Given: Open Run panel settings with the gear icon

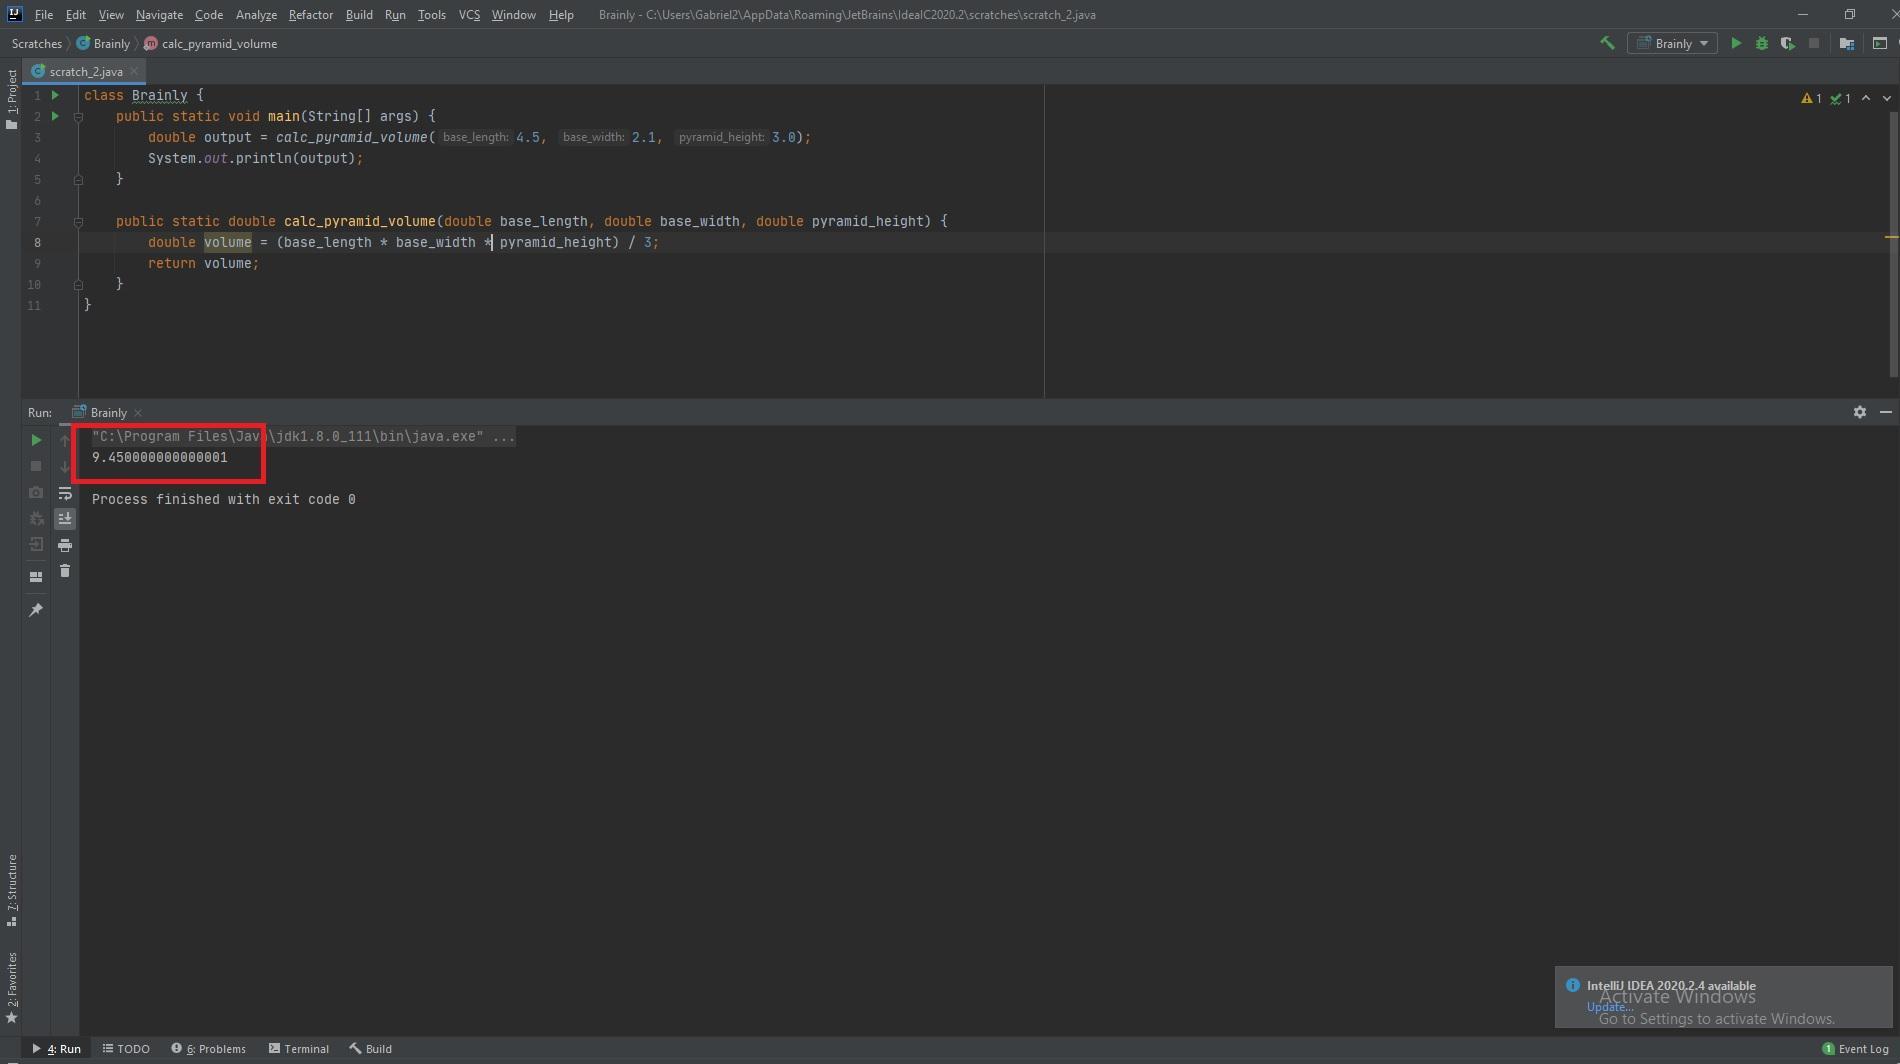Looking at the screenshot, I should pyautogui.click(x=1859, y=412).
